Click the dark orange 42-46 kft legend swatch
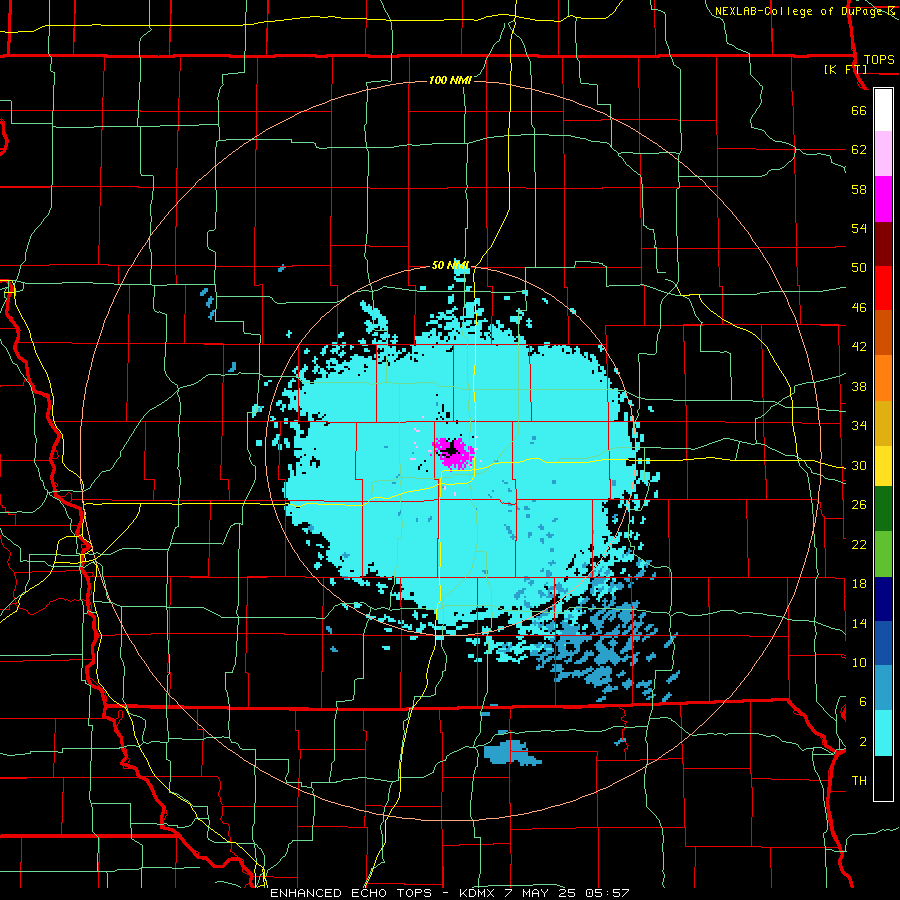Screen dimensions: 900x900 [883, 333]
